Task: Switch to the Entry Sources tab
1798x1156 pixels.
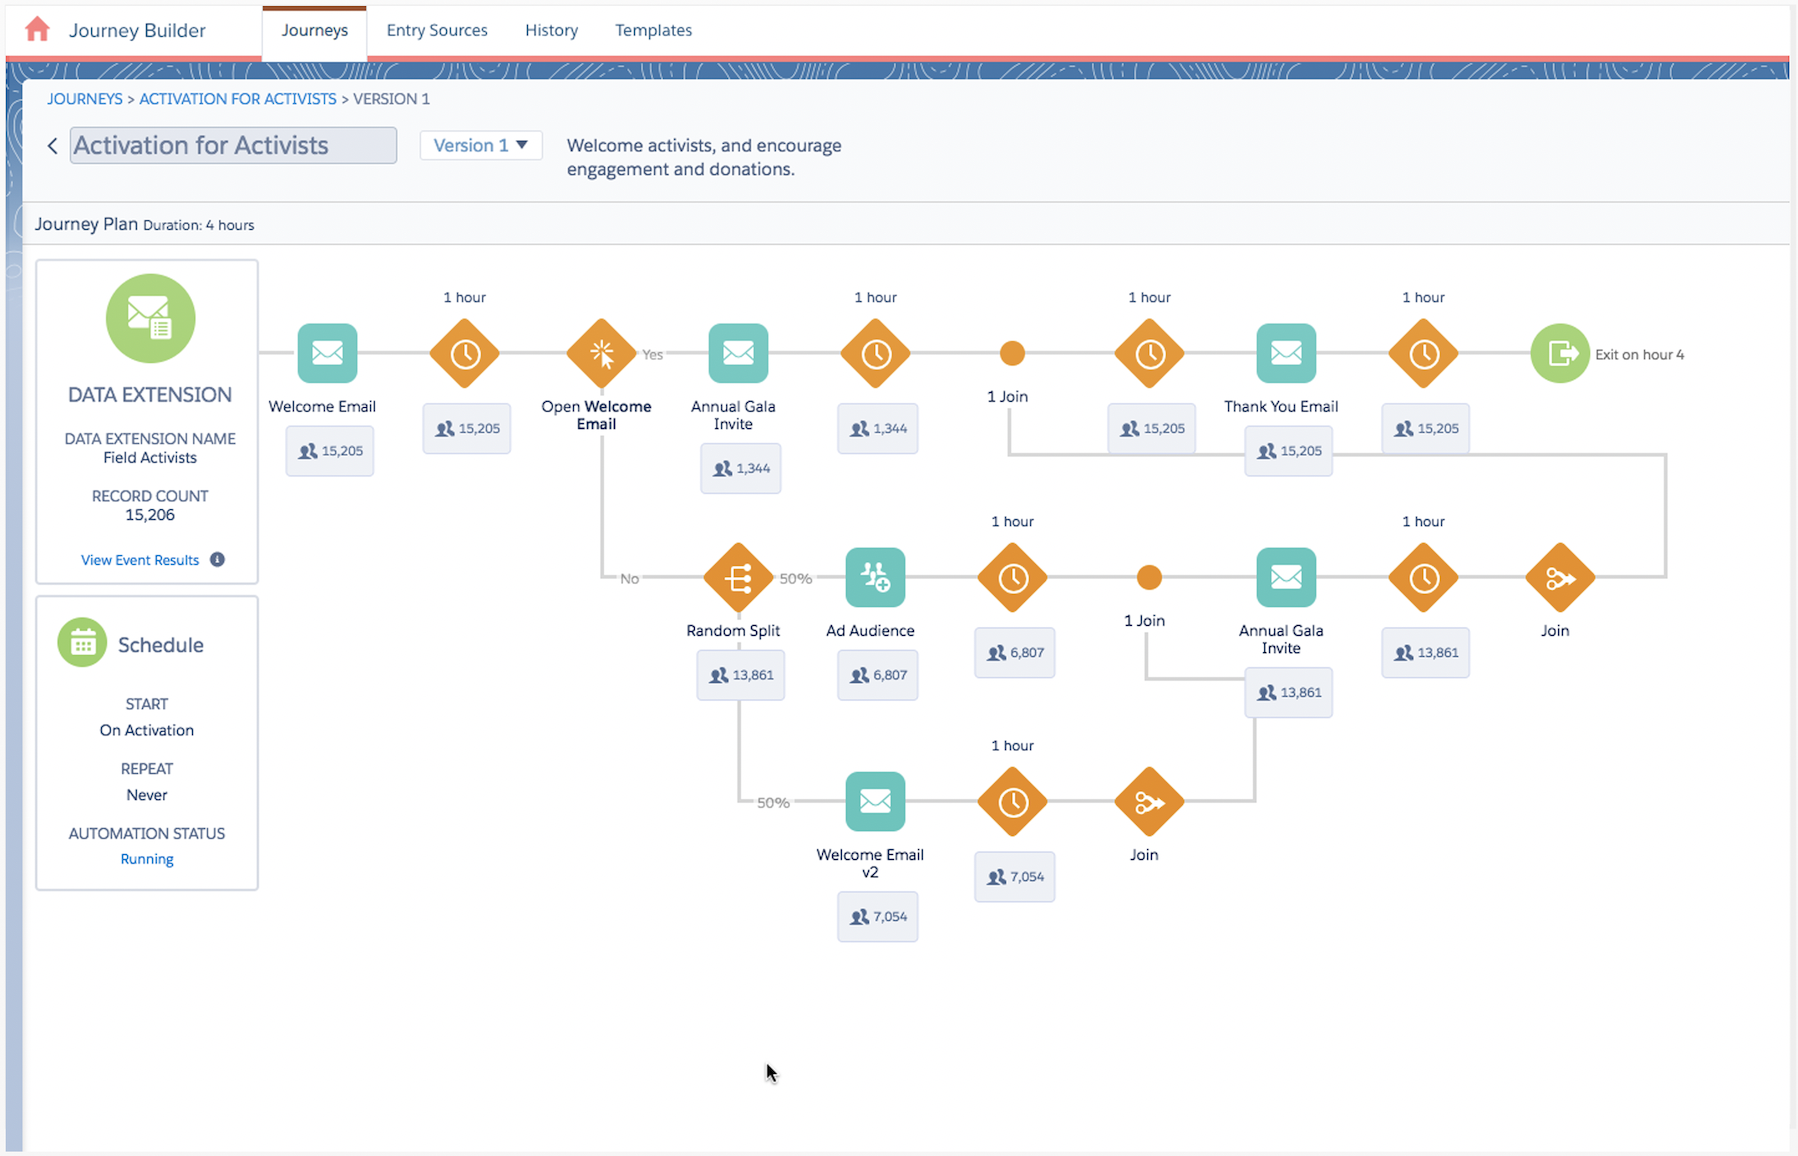Action: [x=437, y=30]
